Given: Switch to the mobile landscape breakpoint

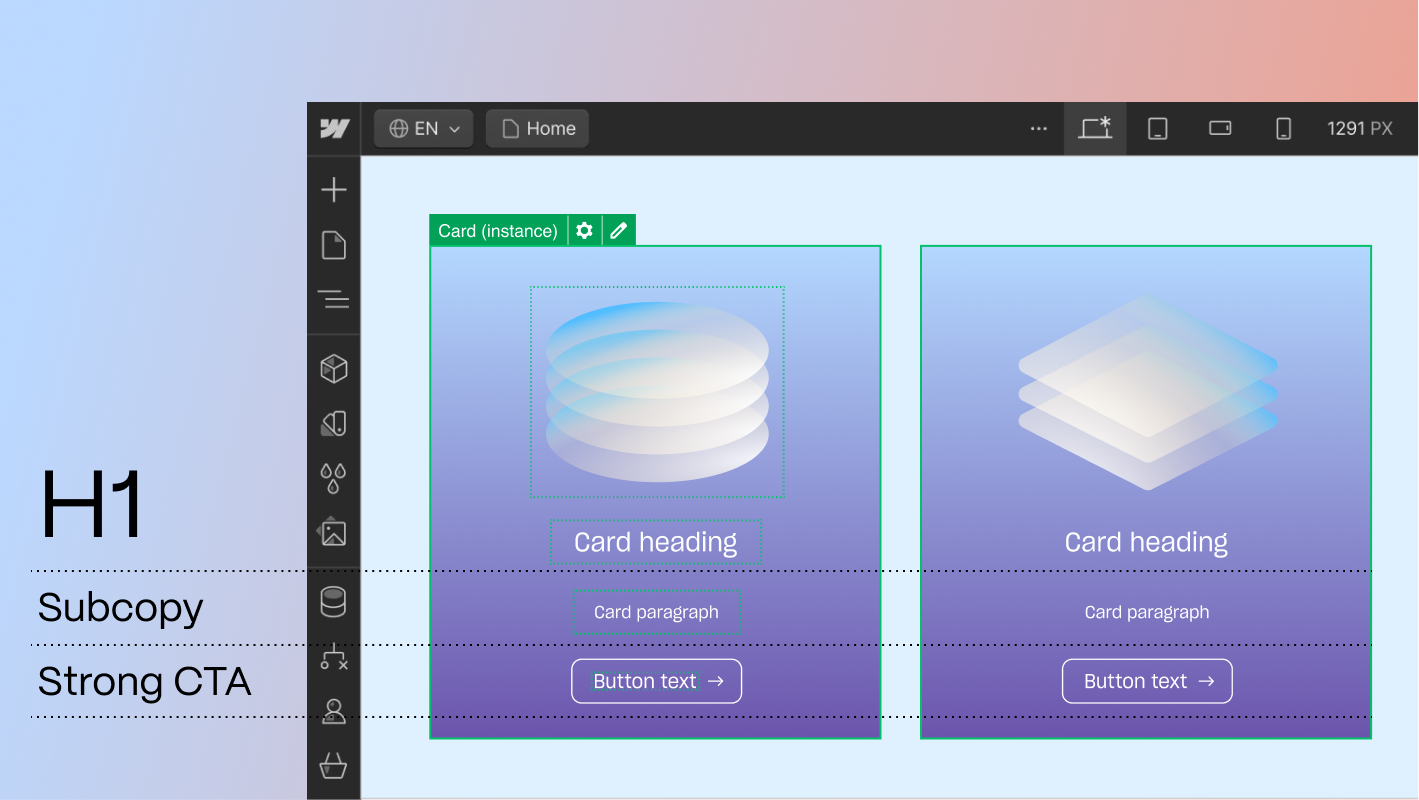Looking at the screenshot, I should 1219,128.
